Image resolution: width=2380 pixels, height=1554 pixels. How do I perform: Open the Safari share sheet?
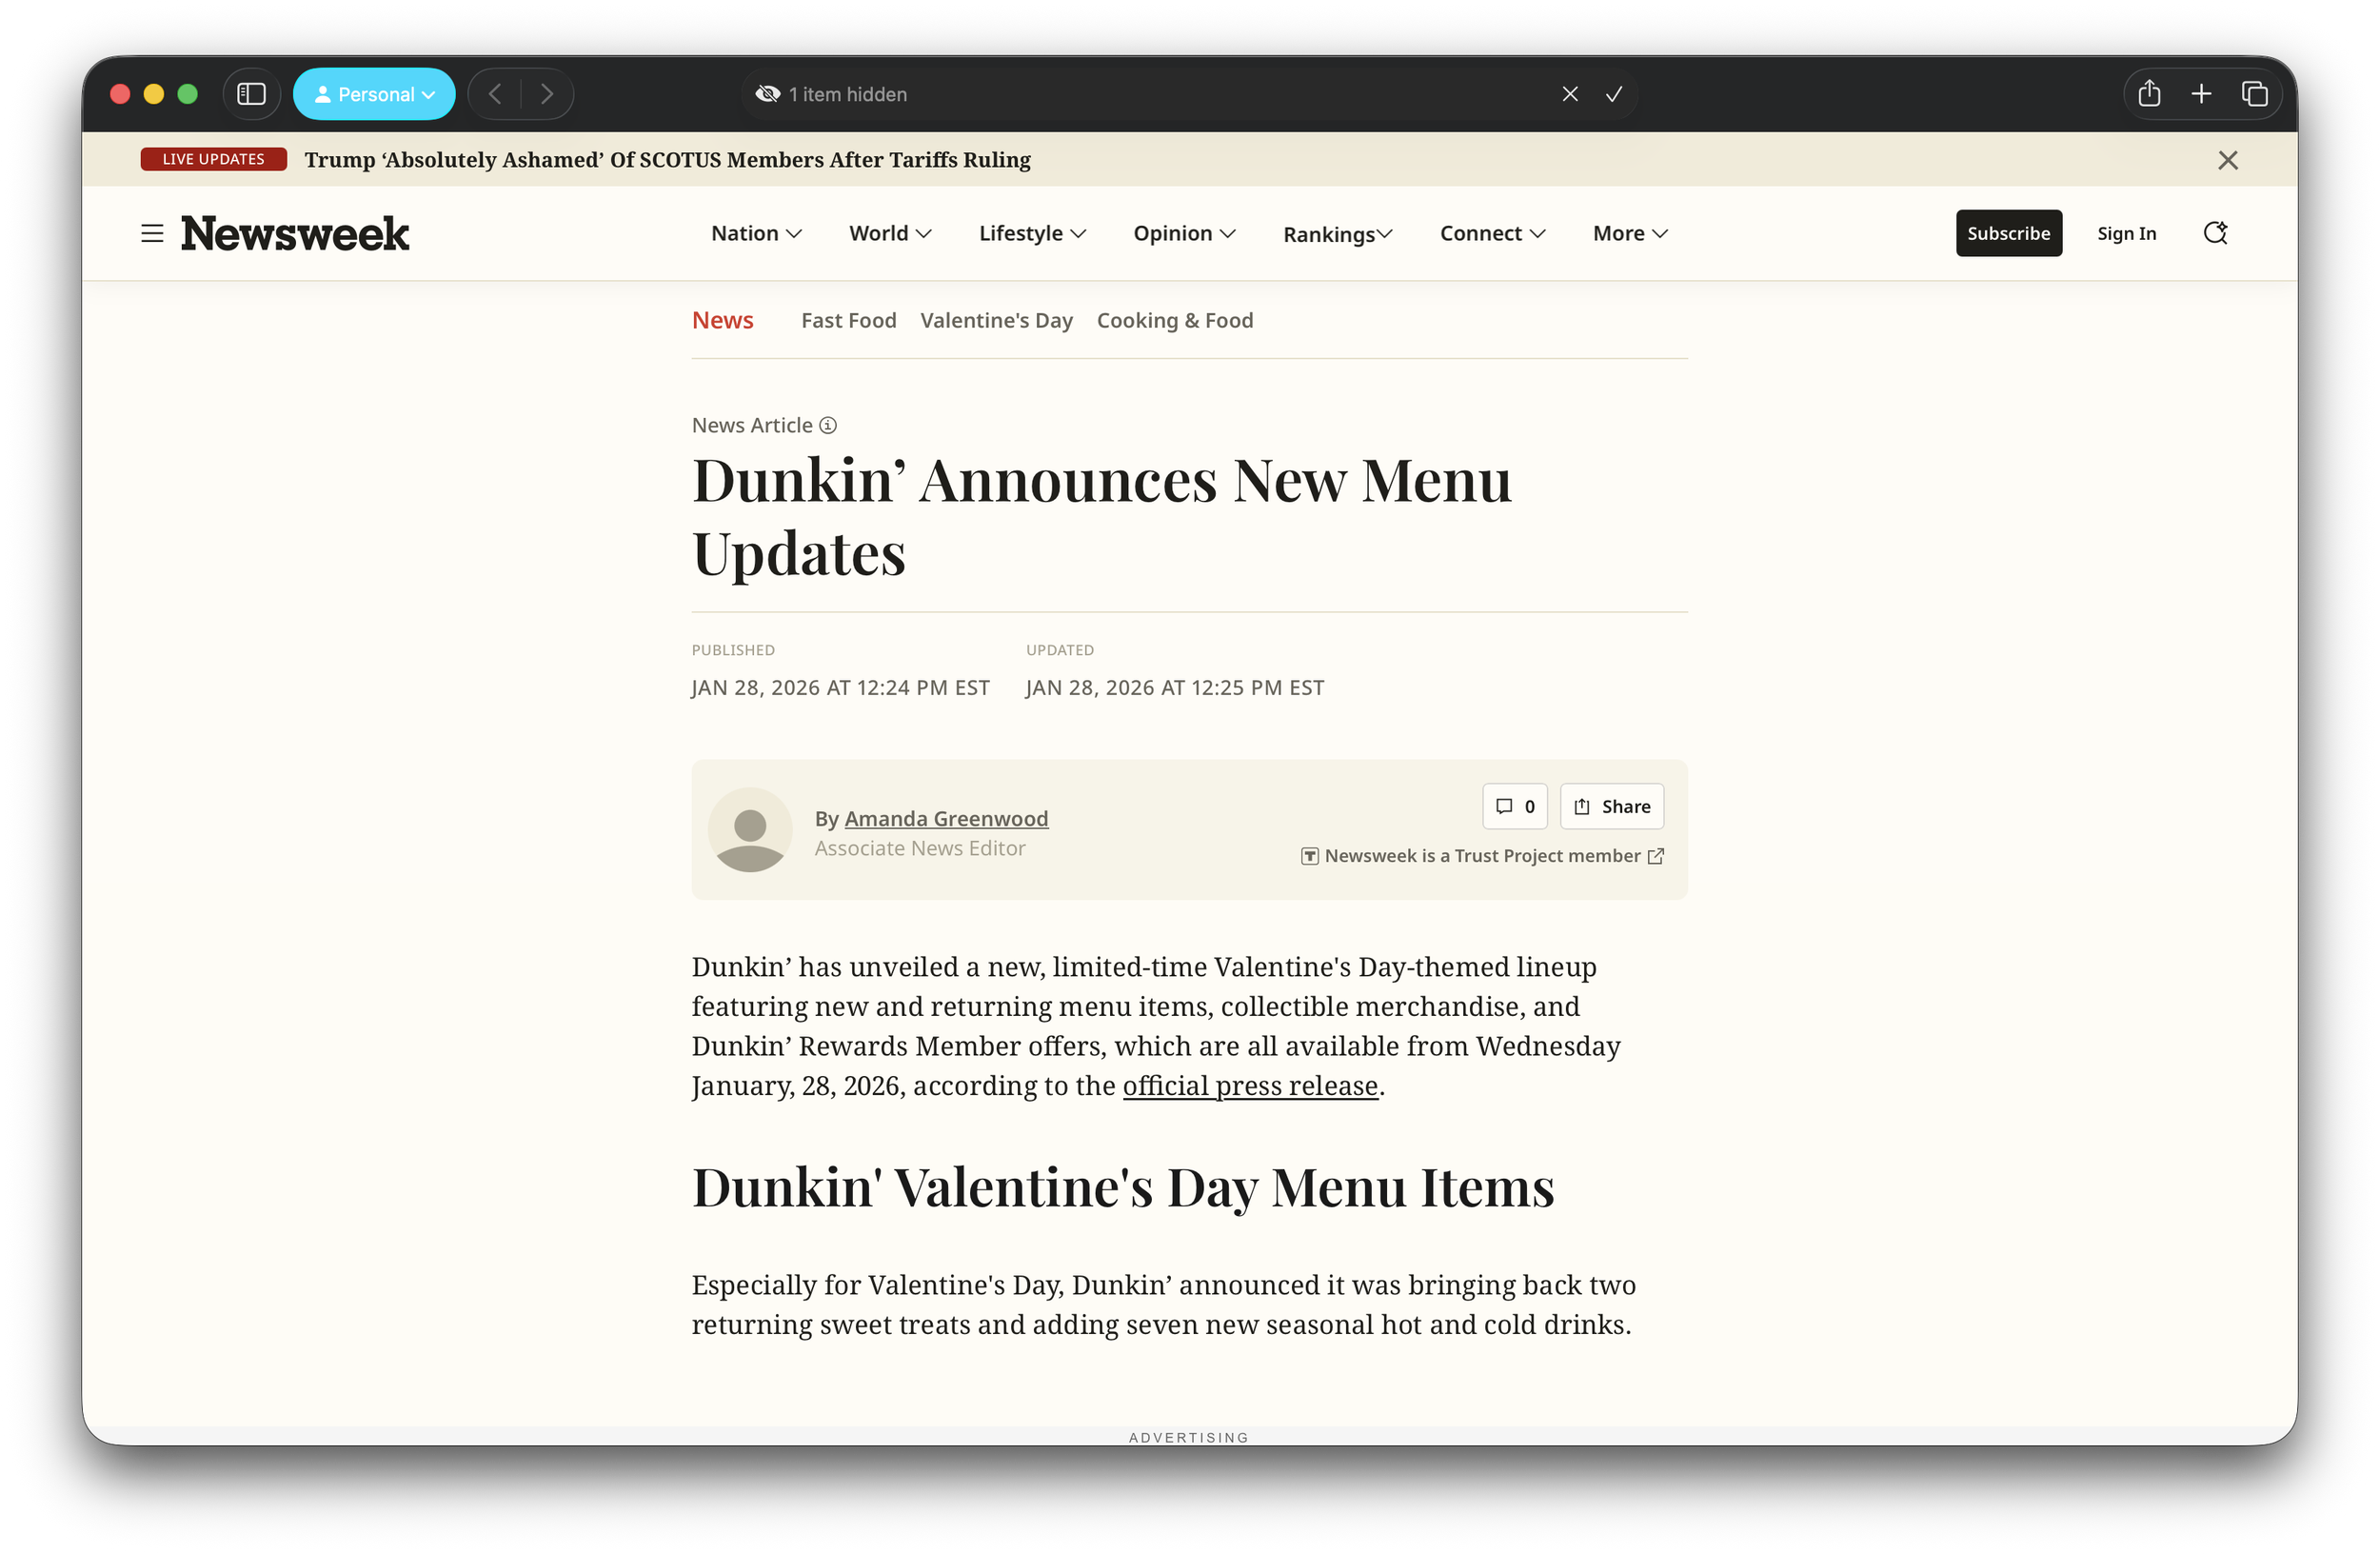coord(2149,93)
